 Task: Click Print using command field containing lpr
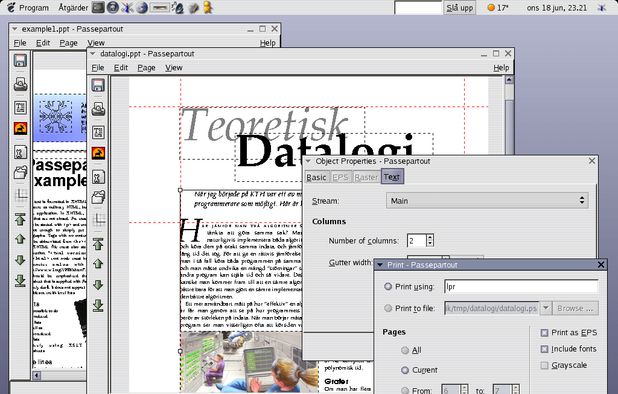[521, 286]
